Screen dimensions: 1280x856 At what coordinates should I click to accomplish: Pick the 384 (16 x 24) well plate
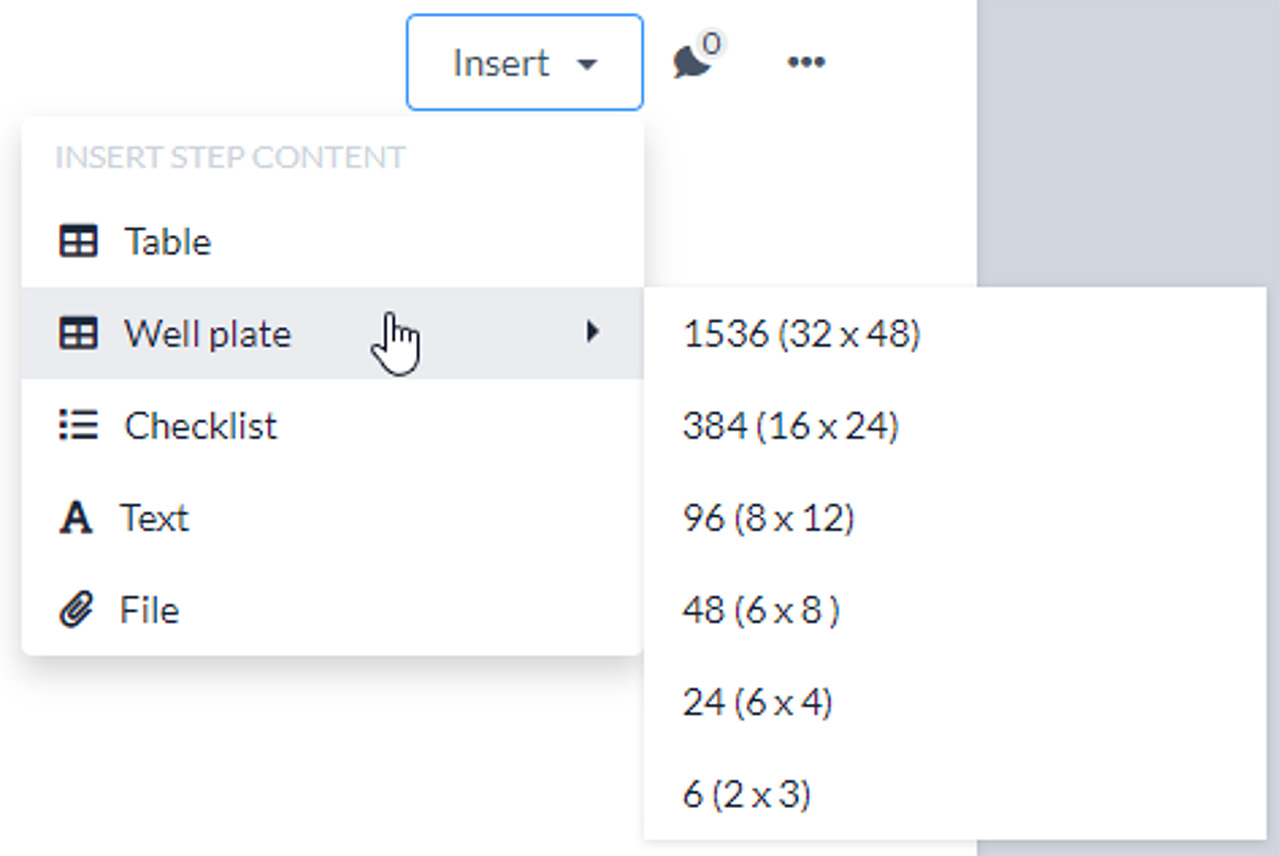pos(790,426)
